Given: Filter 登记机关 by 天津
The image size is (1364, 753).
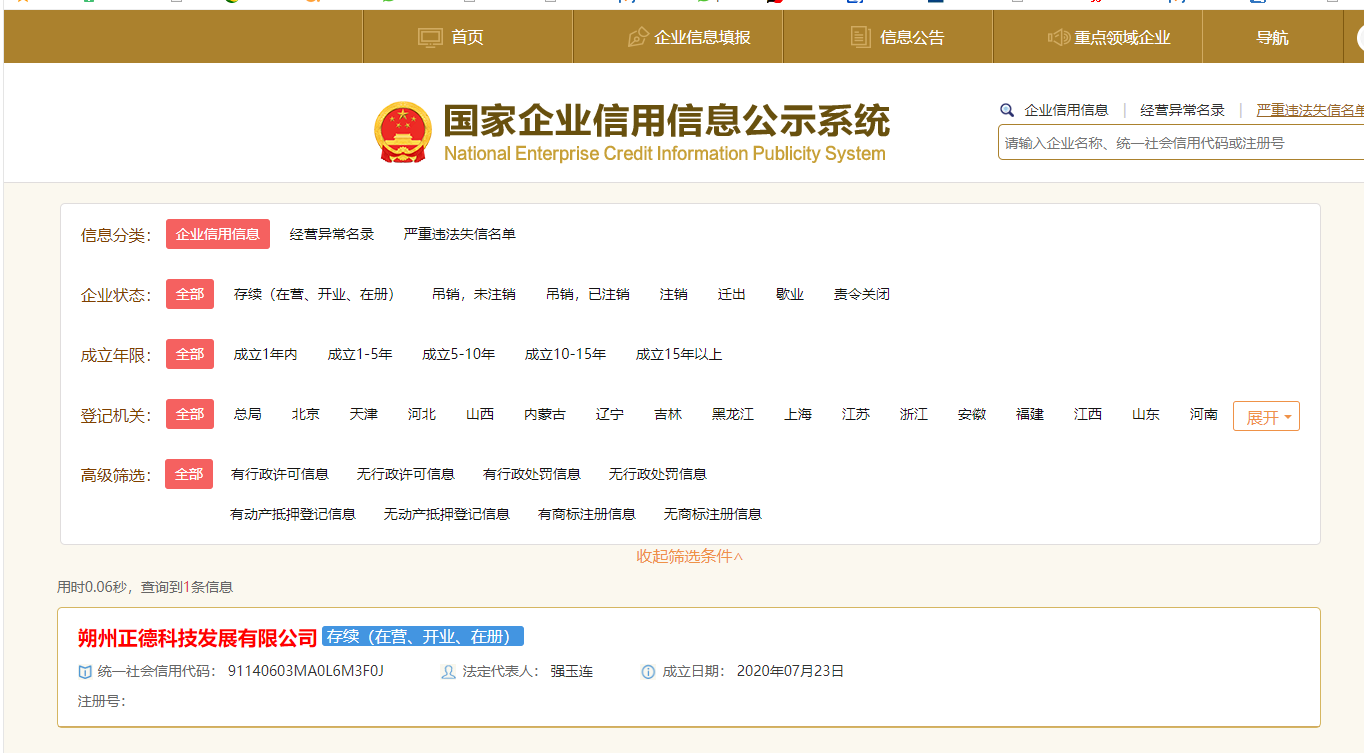Looking at the screenshot, I should 364,414.
